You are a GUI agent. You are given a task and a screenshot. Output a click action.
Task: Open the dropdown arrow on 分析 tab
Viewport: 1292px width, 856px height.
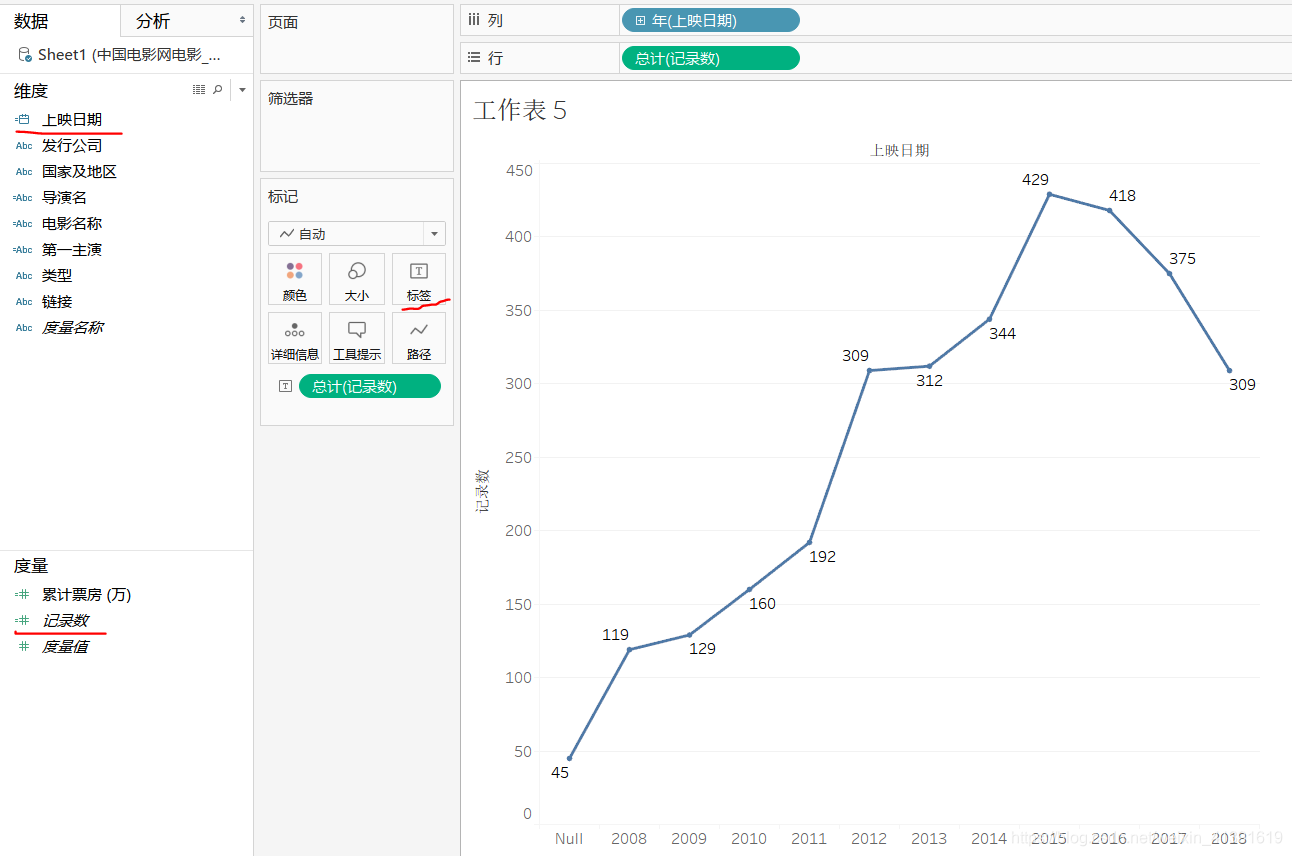[x=242, y=20]
